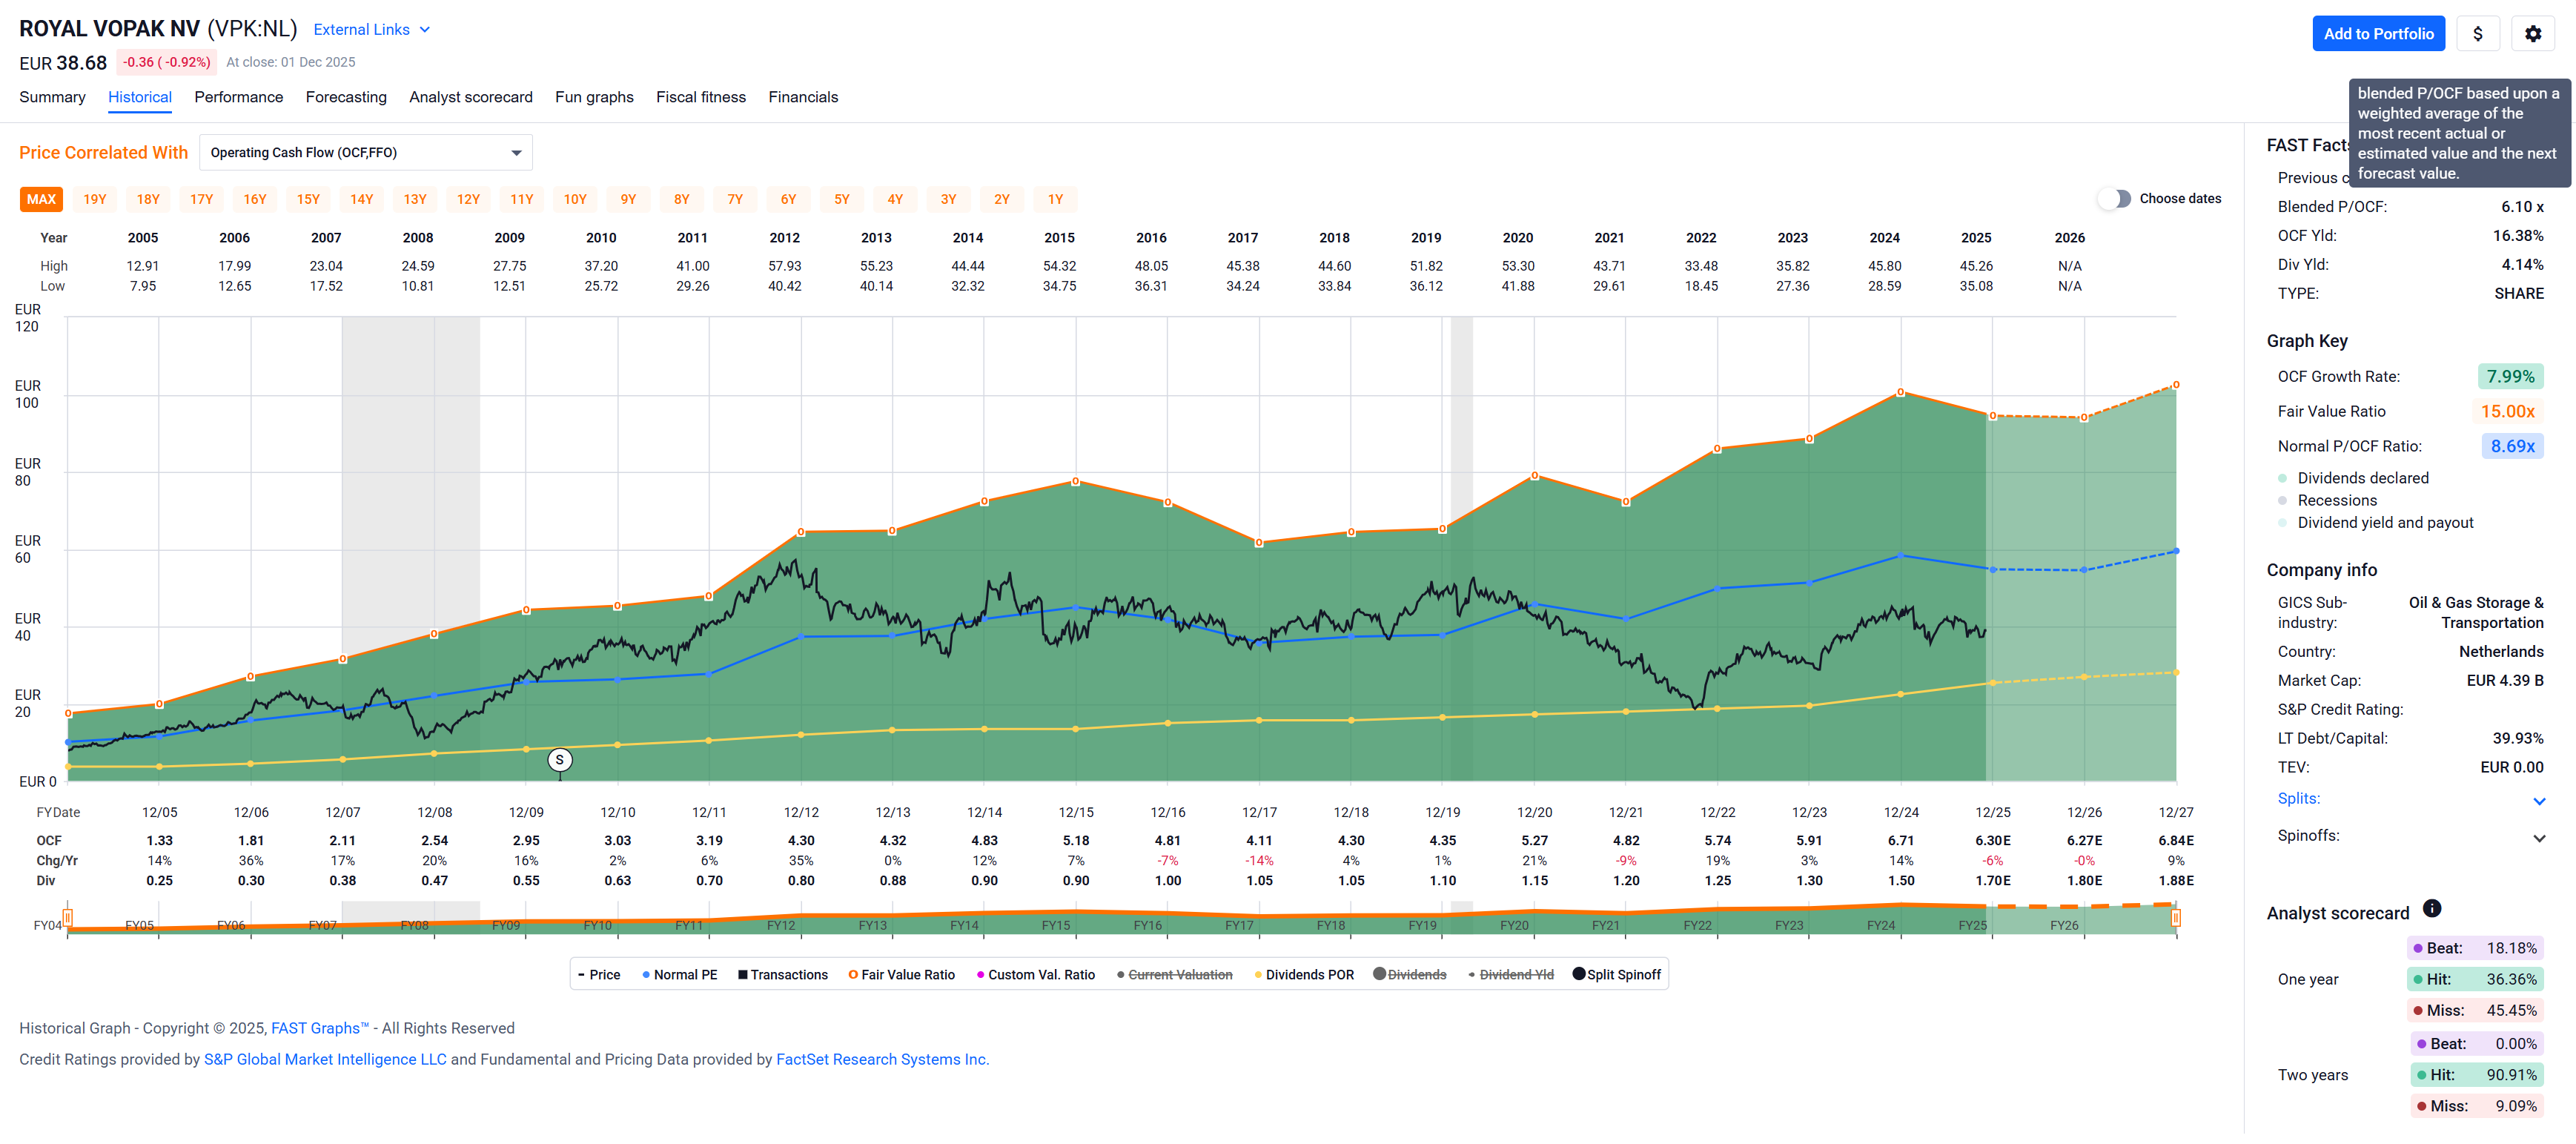The height and width of the screenshot is (1144, 2576).
Task: Click Add to Portfolio button
Action: point(2378,34)
